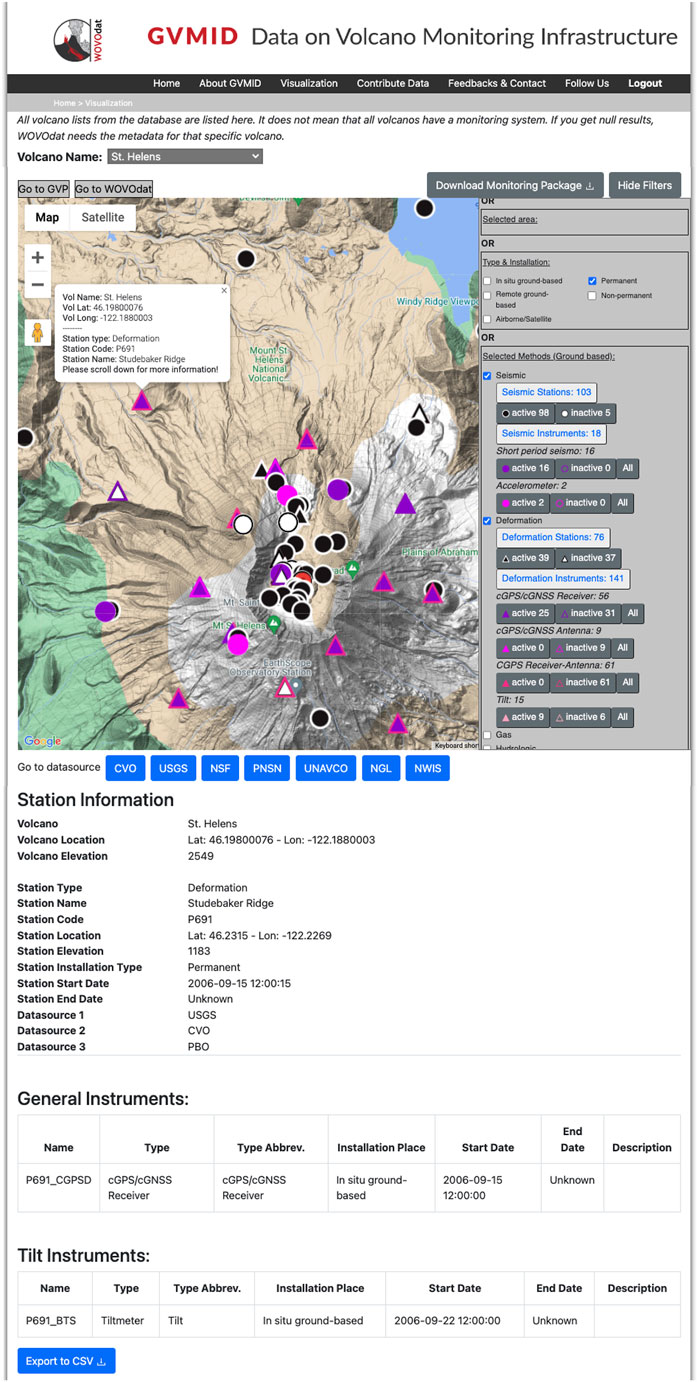
Task: Open the CVO datasource
Action: pyautogui.click(x=125, y=768)
